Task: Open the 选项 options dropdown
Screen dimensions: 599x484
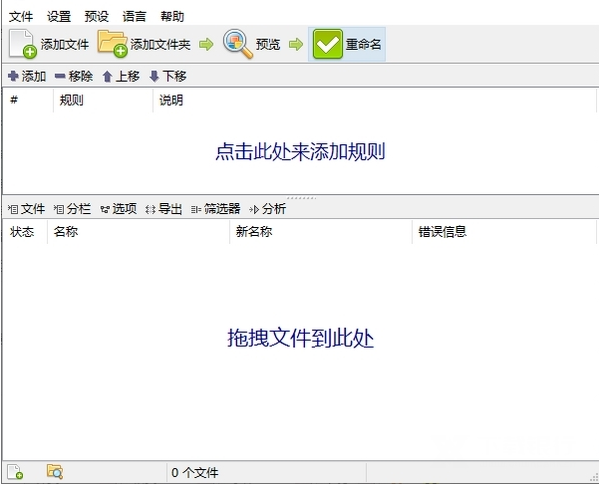Action: click(118, 209)
